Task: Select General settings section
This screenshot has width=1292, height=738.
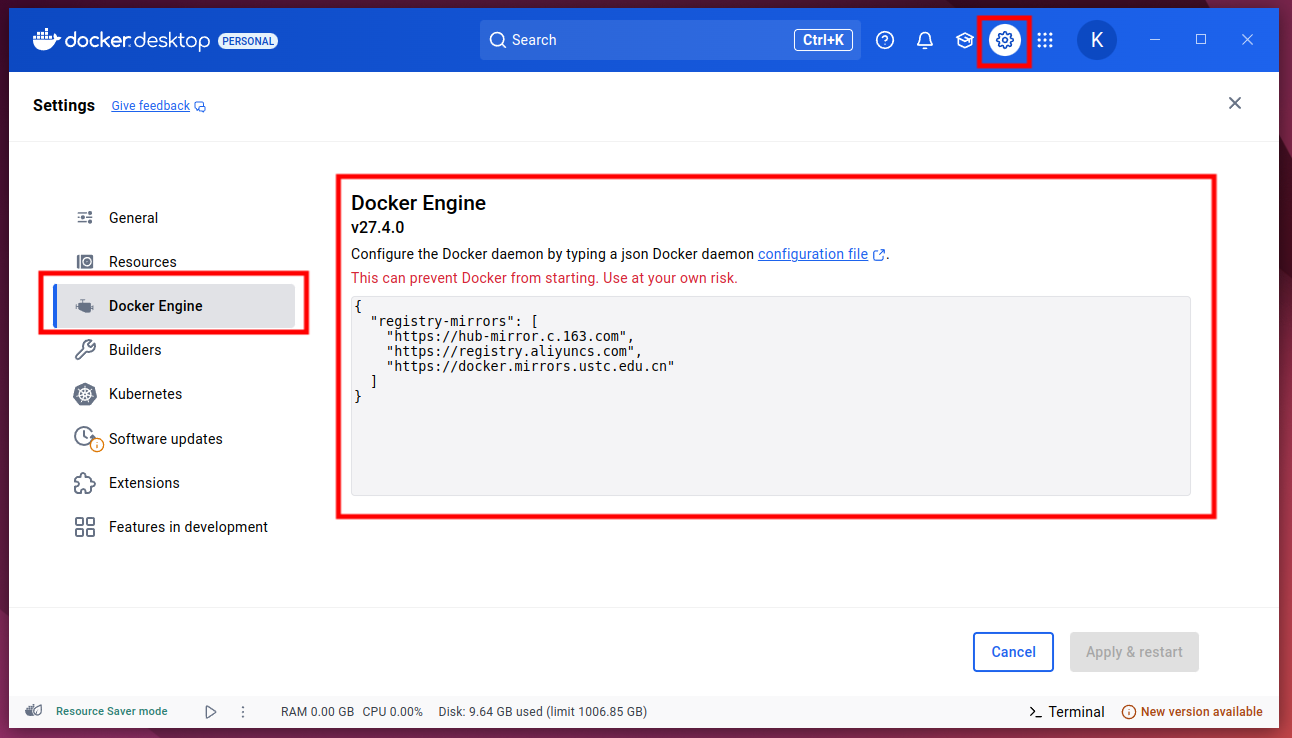Action: tap(133, 218)
